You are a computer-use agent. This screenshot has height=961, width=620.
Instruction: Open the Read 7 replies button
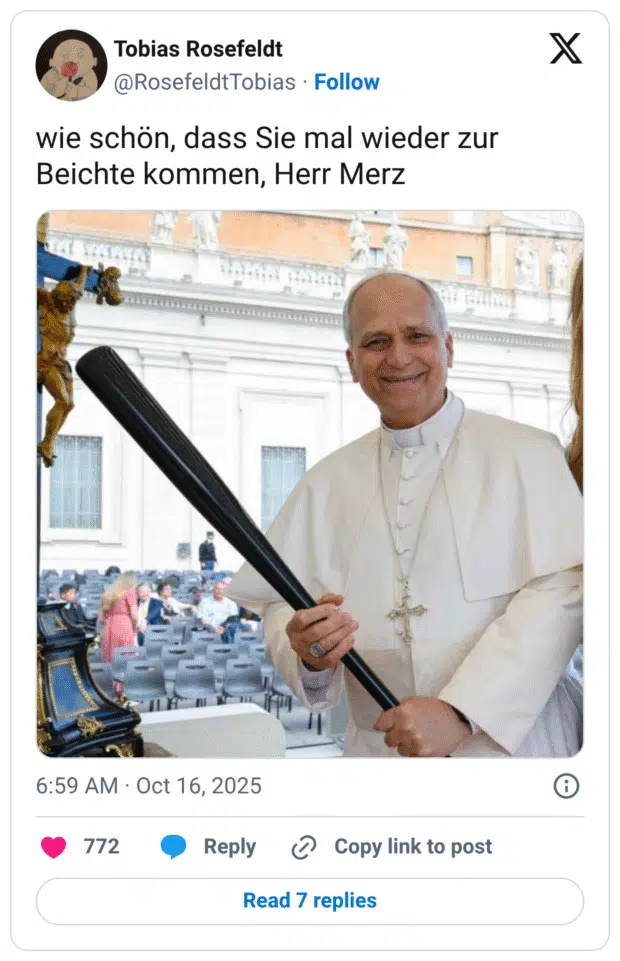click(x=310, y=901)
